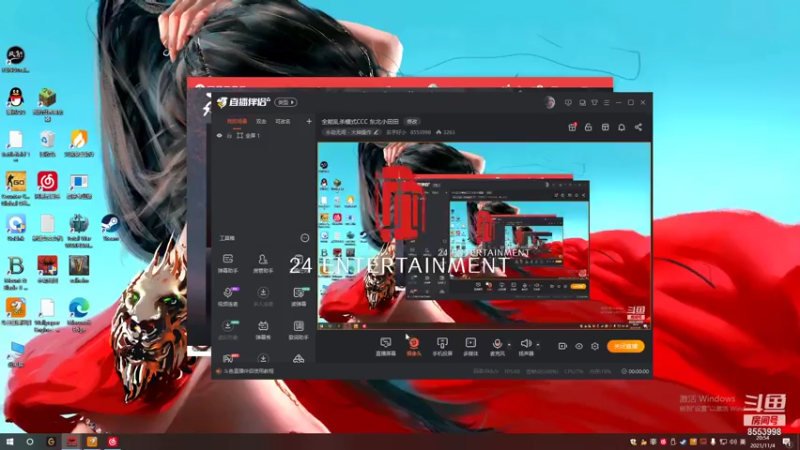Open Cortana search circle on taskbar
This screenshot has width=800, height=450.
tap(30, 442)
